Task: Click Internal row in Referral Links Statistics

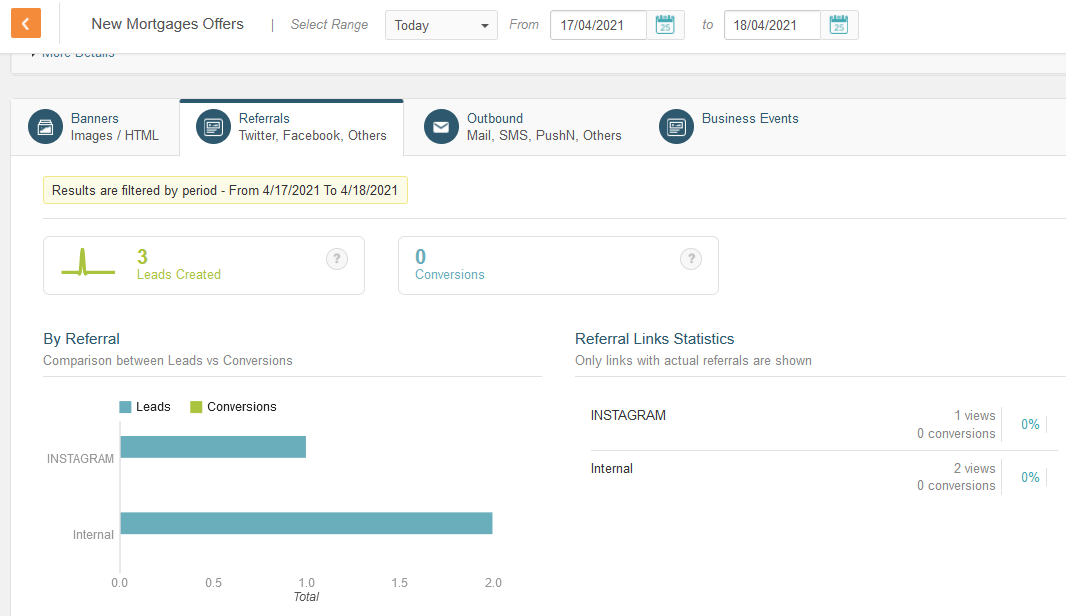Action: tap(824, 477)
